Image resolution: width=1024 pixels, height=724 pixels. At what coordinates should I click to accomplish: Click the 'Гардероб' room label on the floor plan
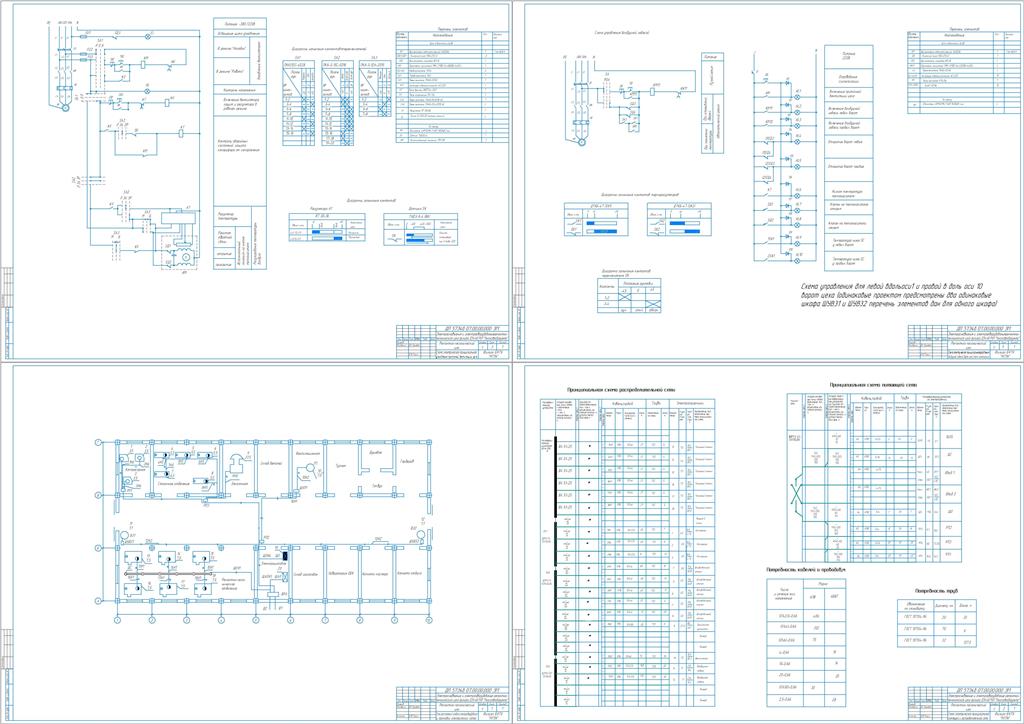pos(407,462)
